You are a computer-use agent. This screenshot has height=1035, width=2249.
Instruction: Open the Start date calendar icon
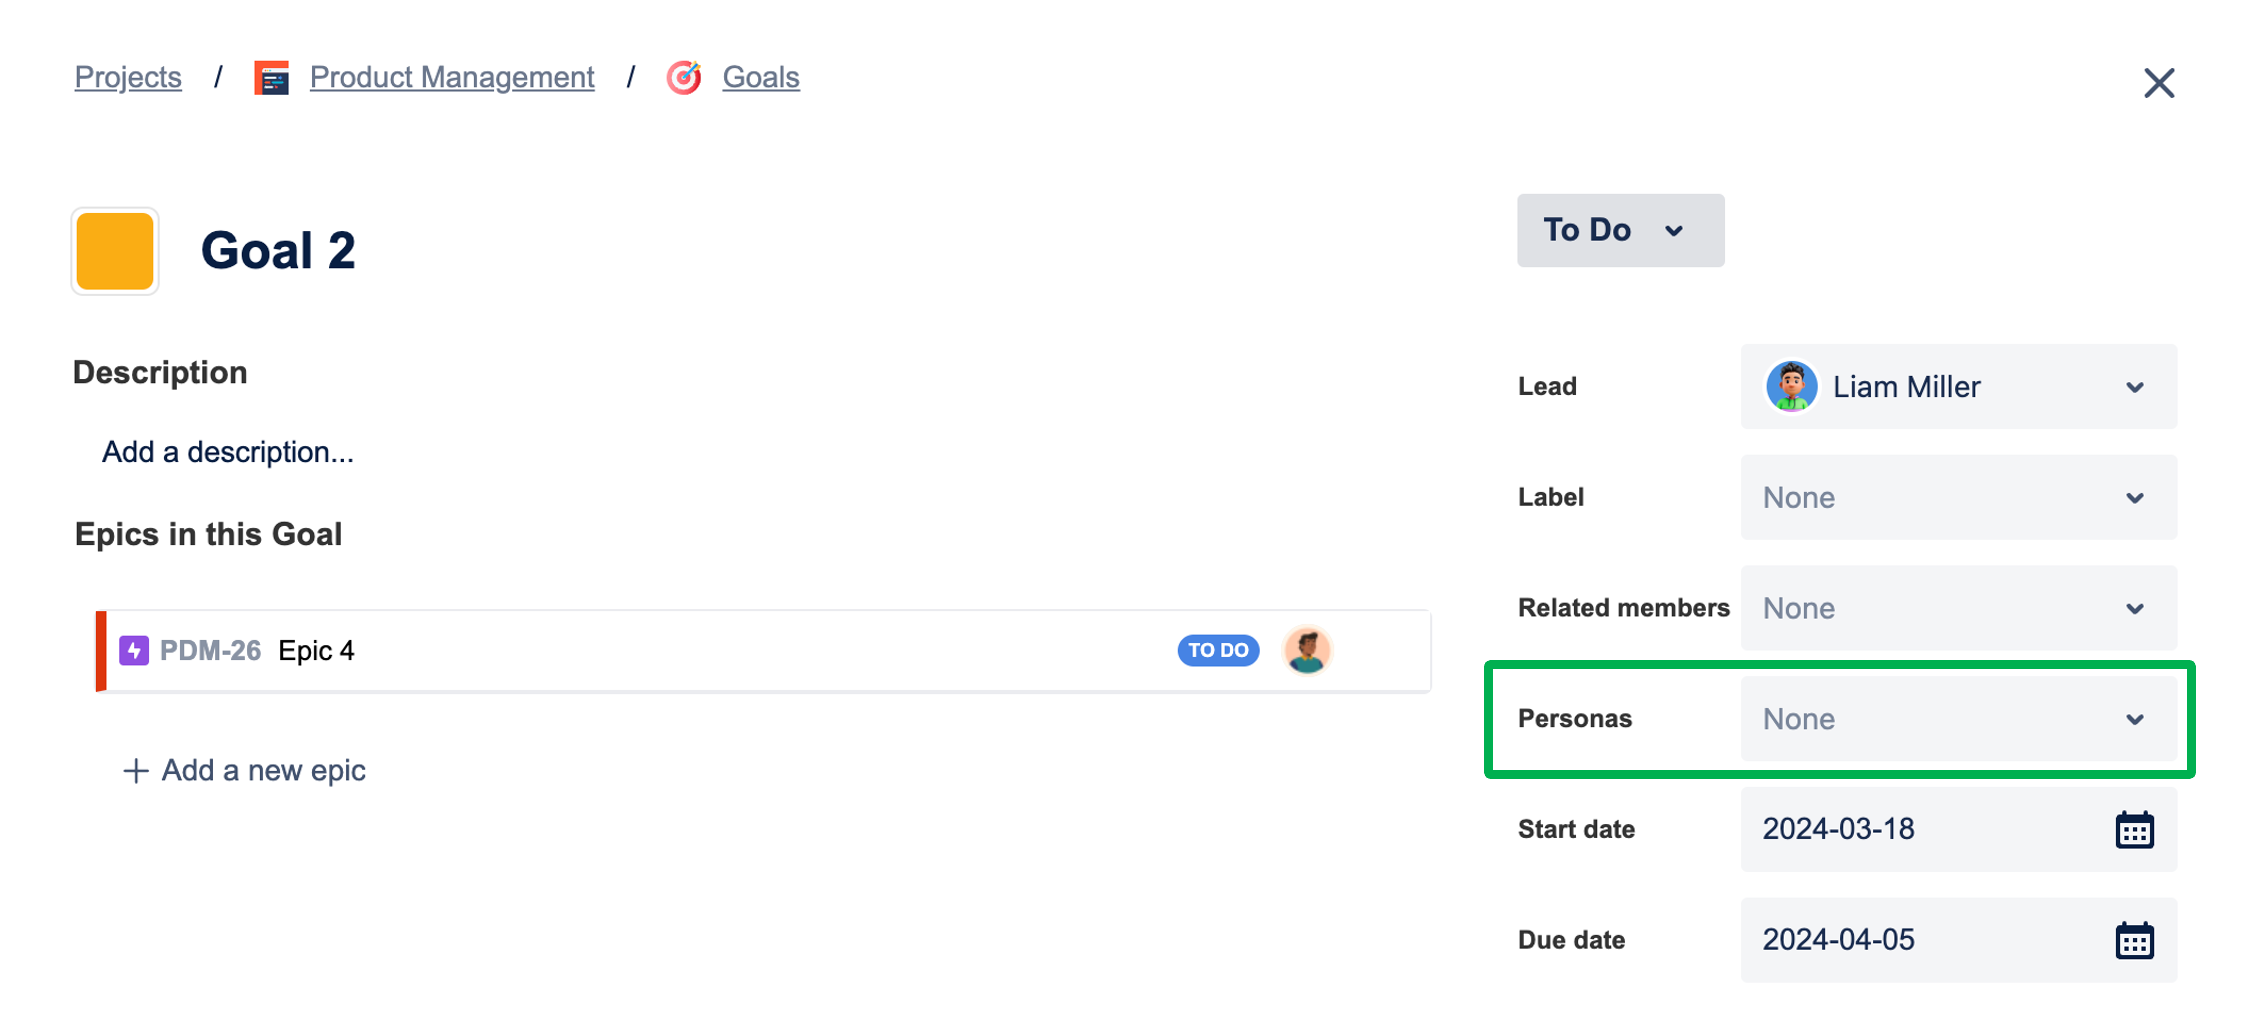coord(2134,830)
